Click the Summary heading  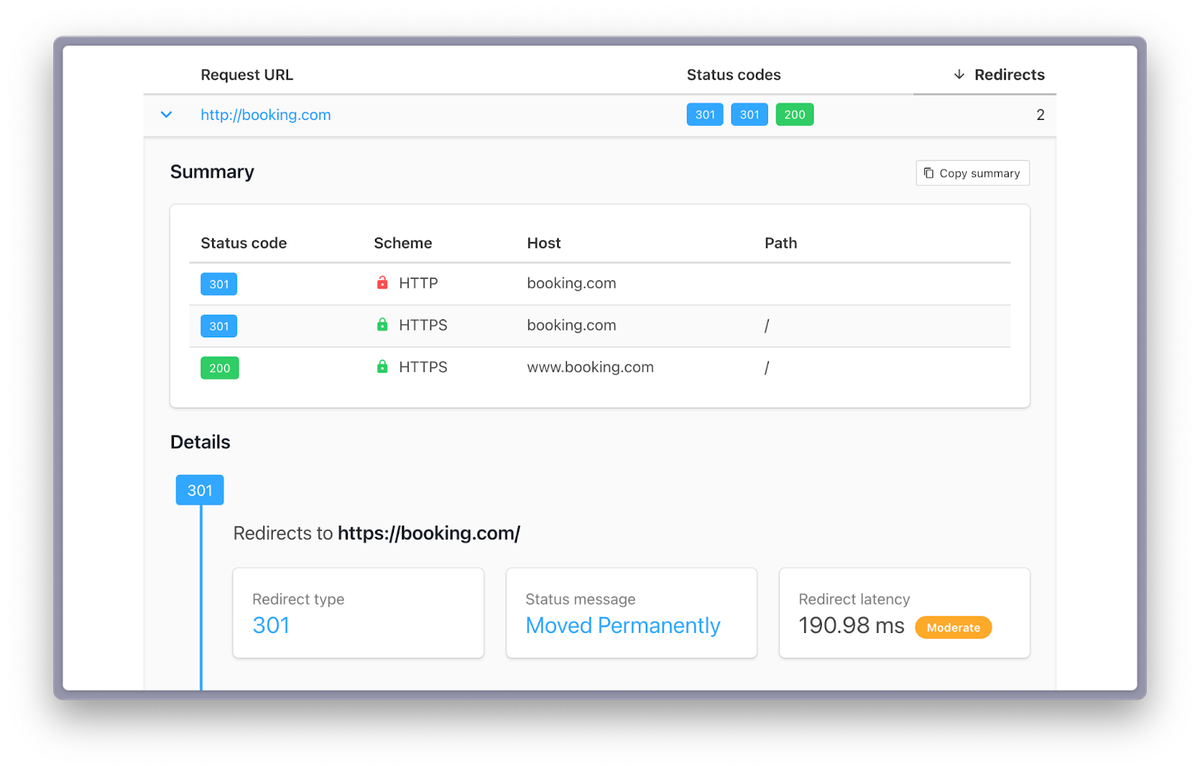point(212,172)
